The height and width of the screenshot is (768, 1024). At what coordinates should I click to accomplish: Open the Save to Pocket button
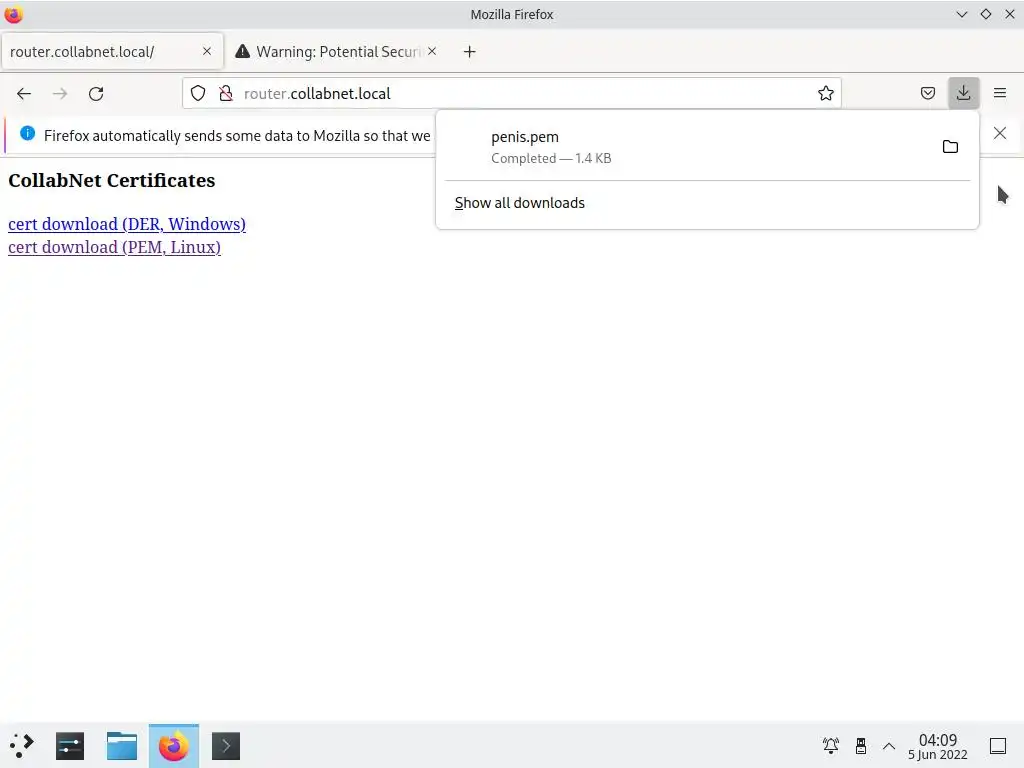pos(927,93)
